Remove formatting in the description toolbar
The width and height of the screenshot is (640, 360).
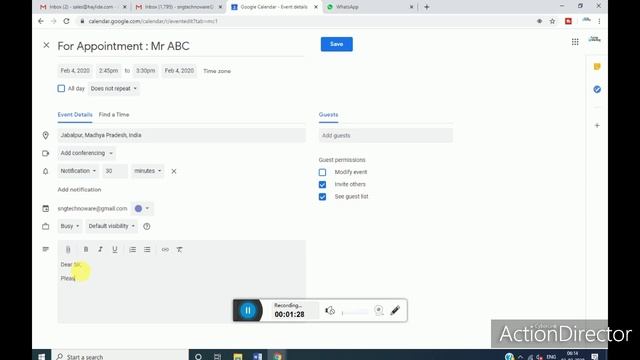click(179, 249)
